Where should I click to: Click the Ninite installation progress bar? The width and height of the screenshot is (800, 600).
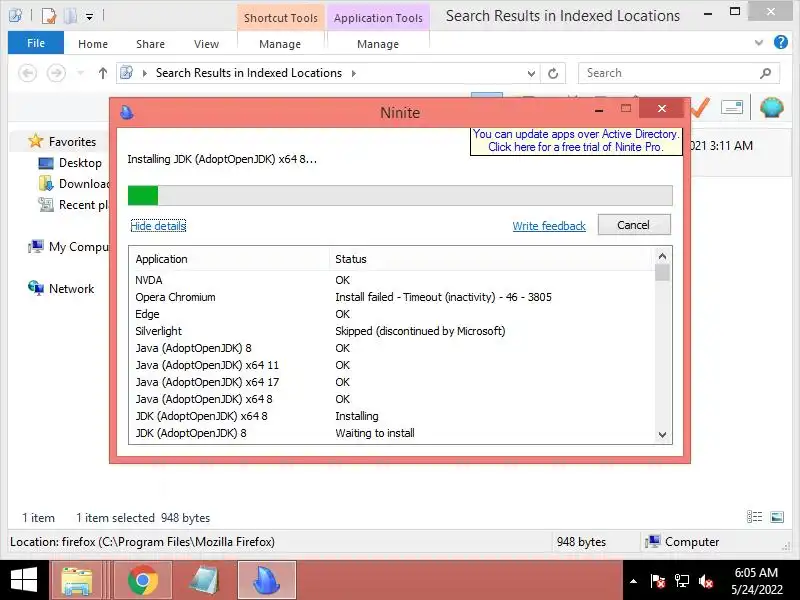tap(400, 195)
